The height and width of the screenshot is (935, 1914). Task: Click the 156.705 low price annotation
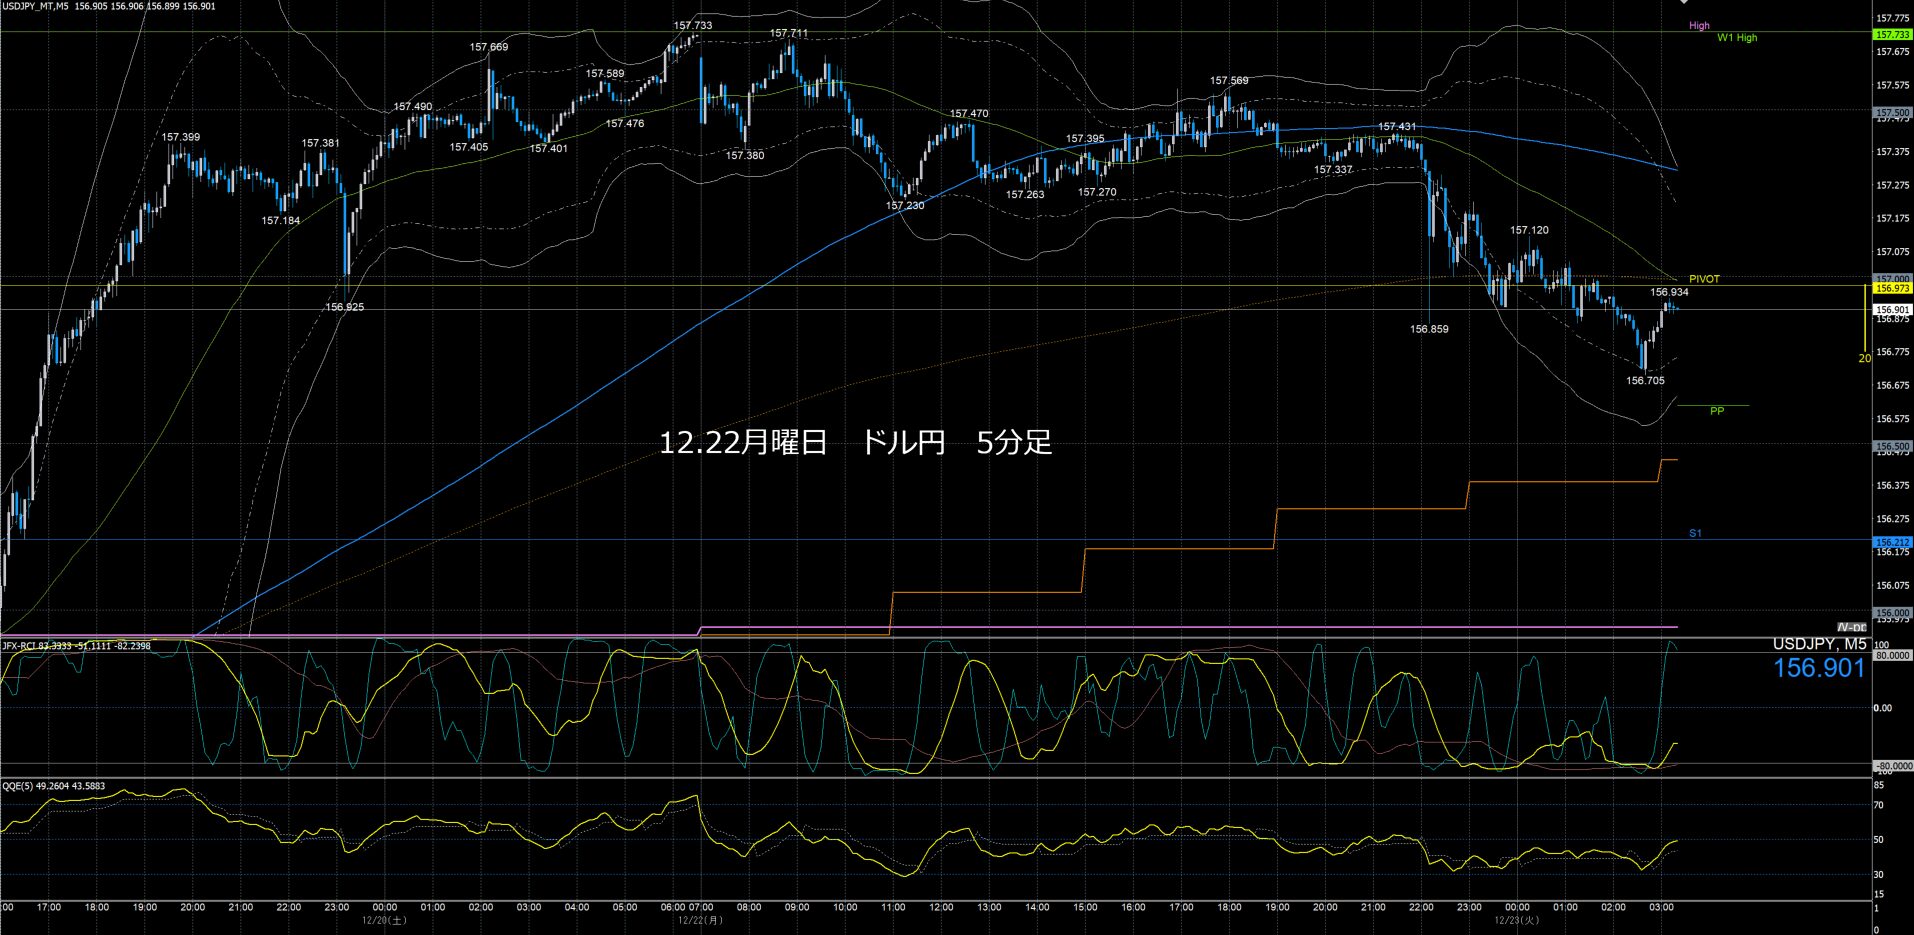[x=1645, y=381]
